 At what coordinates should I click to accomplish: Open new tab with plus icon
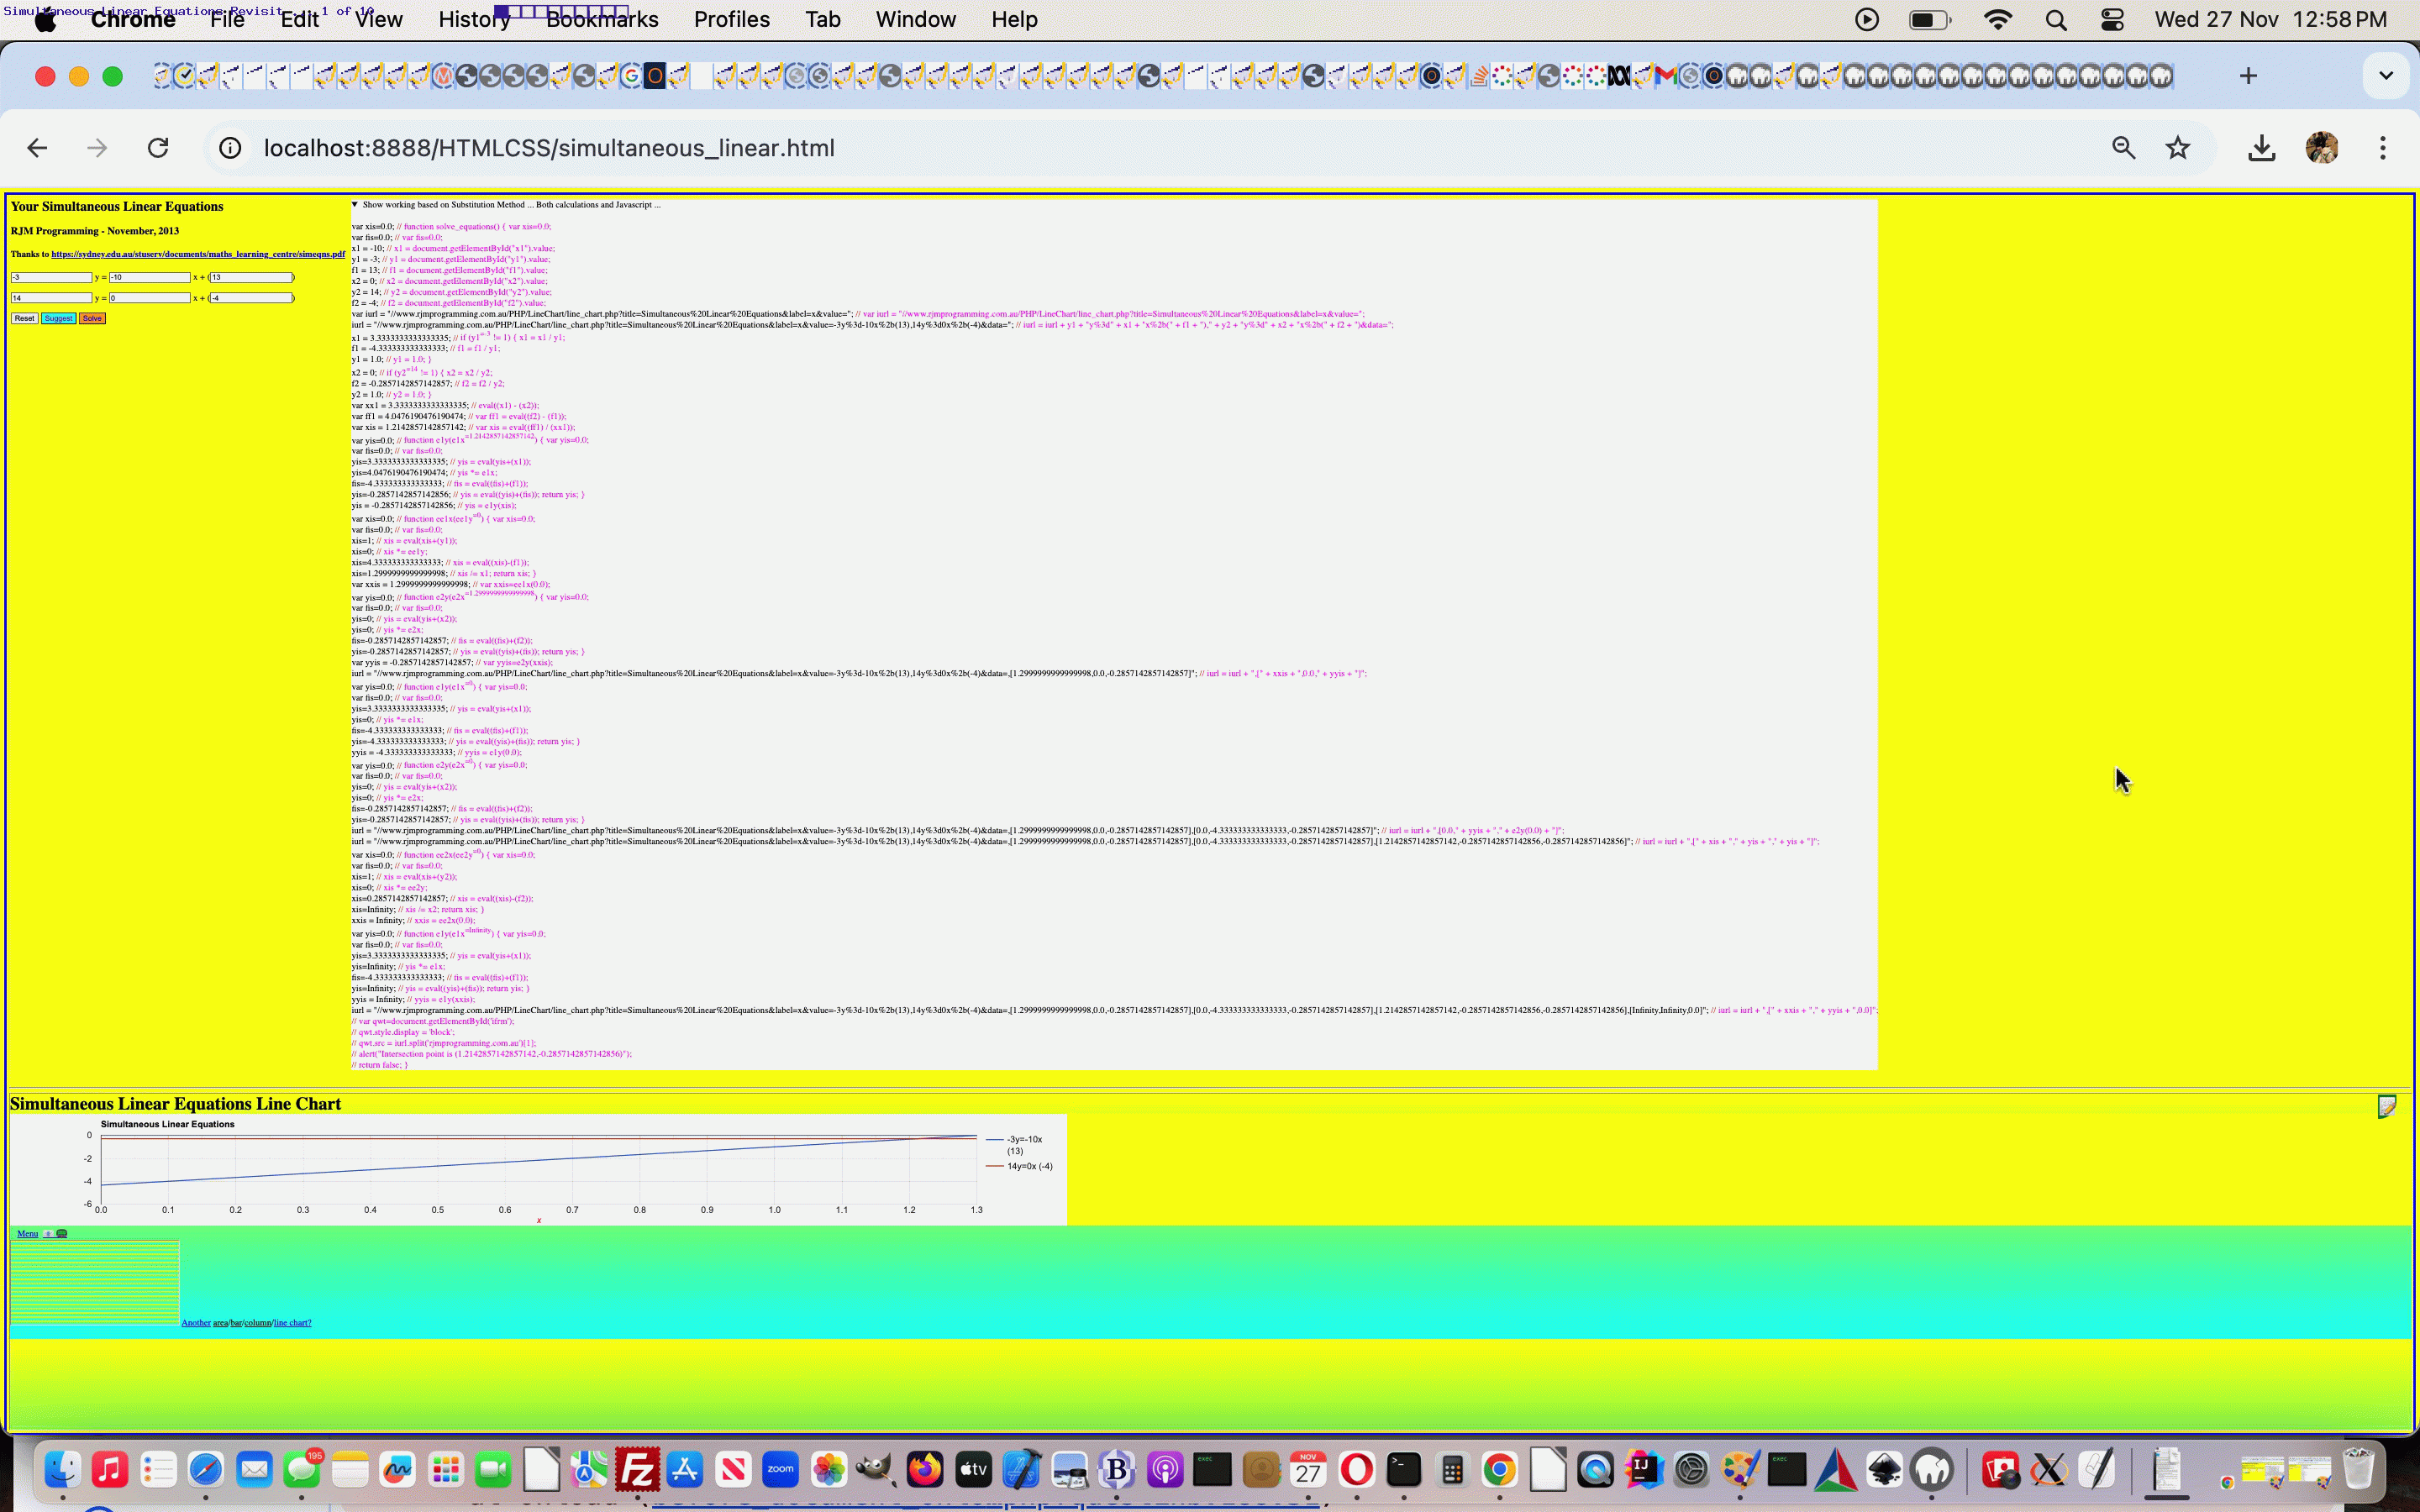pyautogui.click(x=2248, y=76)
